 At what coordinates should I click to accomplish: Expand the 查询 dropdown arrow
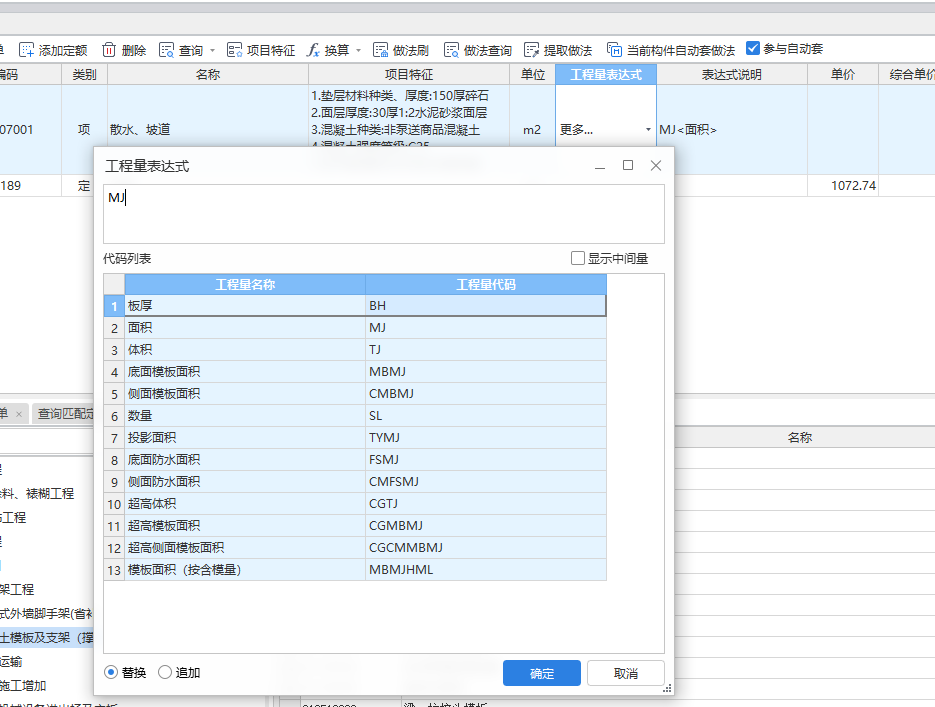pos(212,51)
